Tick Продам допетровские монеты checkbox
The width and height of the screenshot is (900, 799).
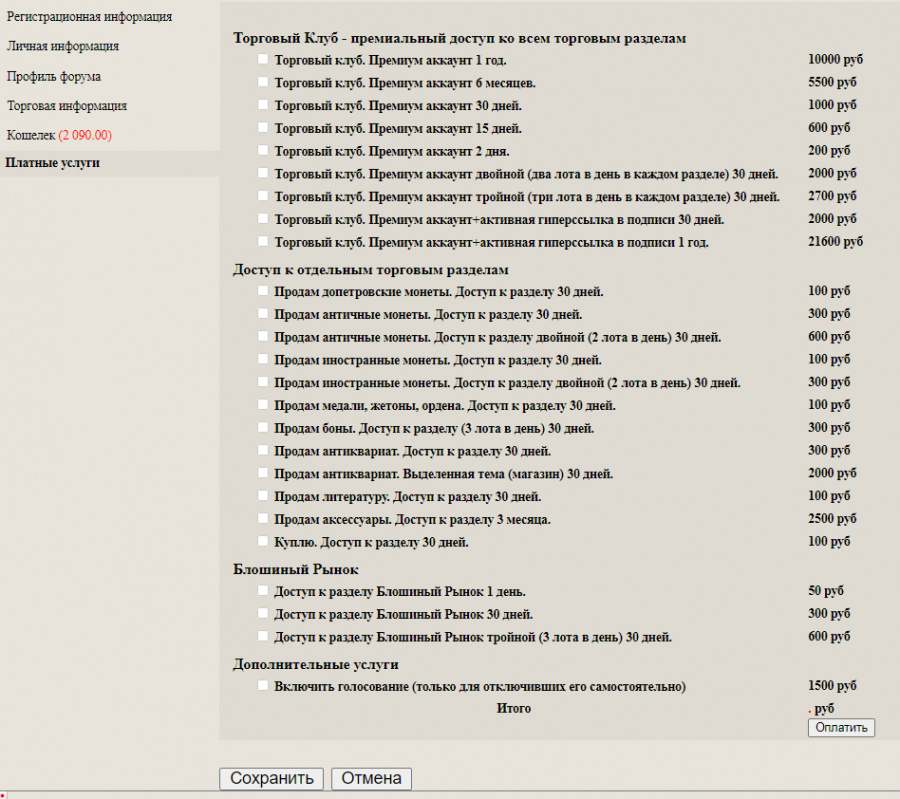click(x=263, y=290)
